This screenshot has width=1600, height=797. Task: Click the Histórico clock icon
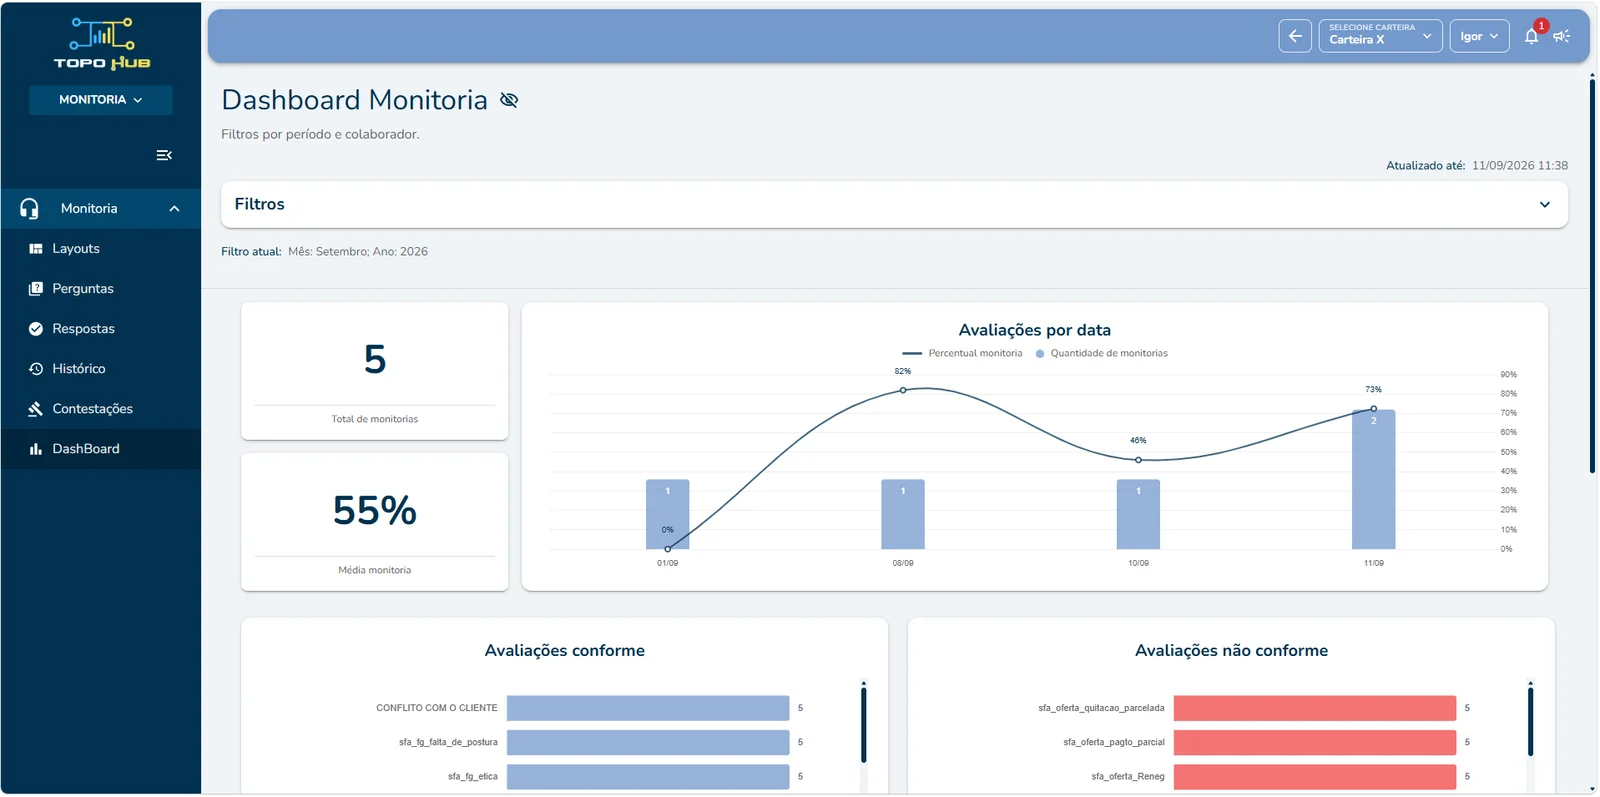point(36,369)
